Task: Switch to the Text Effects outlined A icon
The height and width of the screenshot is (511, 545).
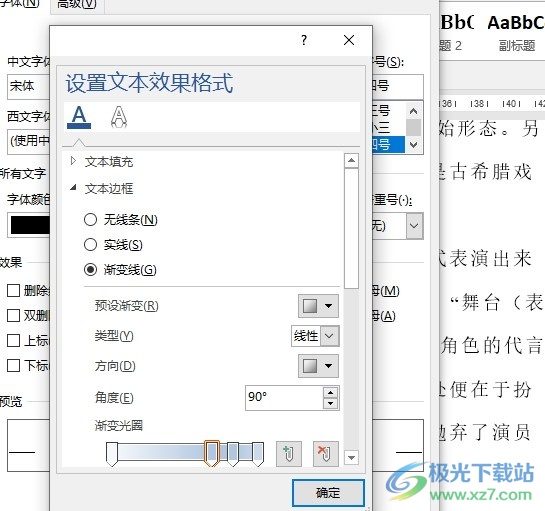Action: (119, 117)
